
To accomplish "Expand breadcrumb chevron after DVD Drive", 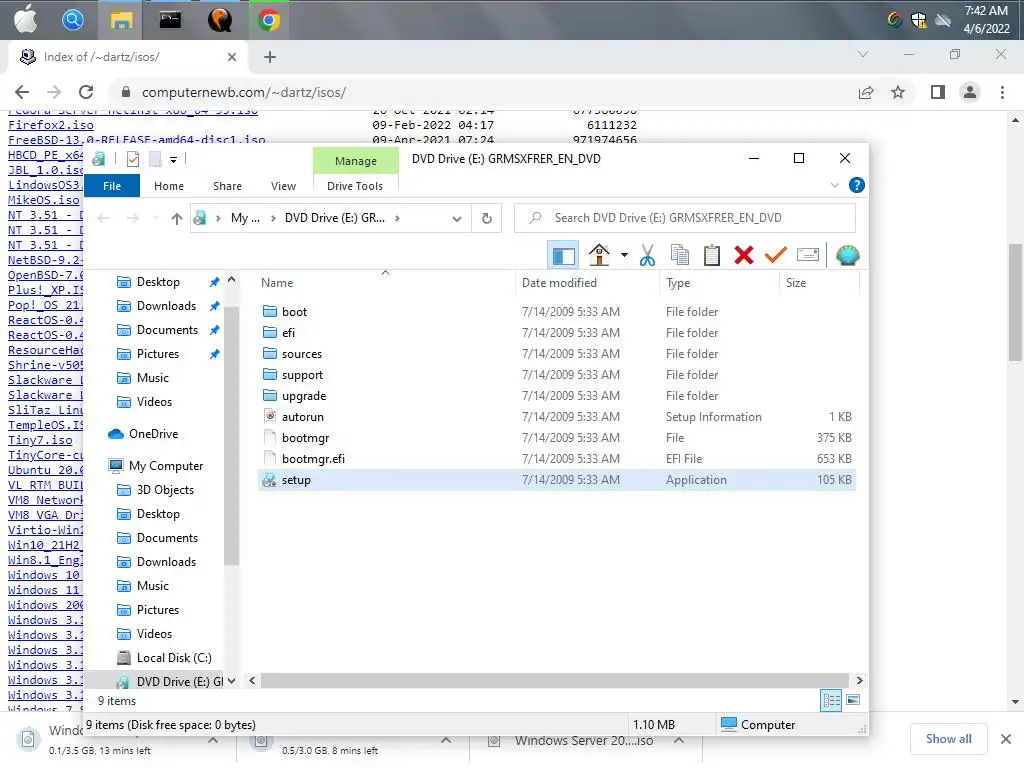I will pos(397,218).
